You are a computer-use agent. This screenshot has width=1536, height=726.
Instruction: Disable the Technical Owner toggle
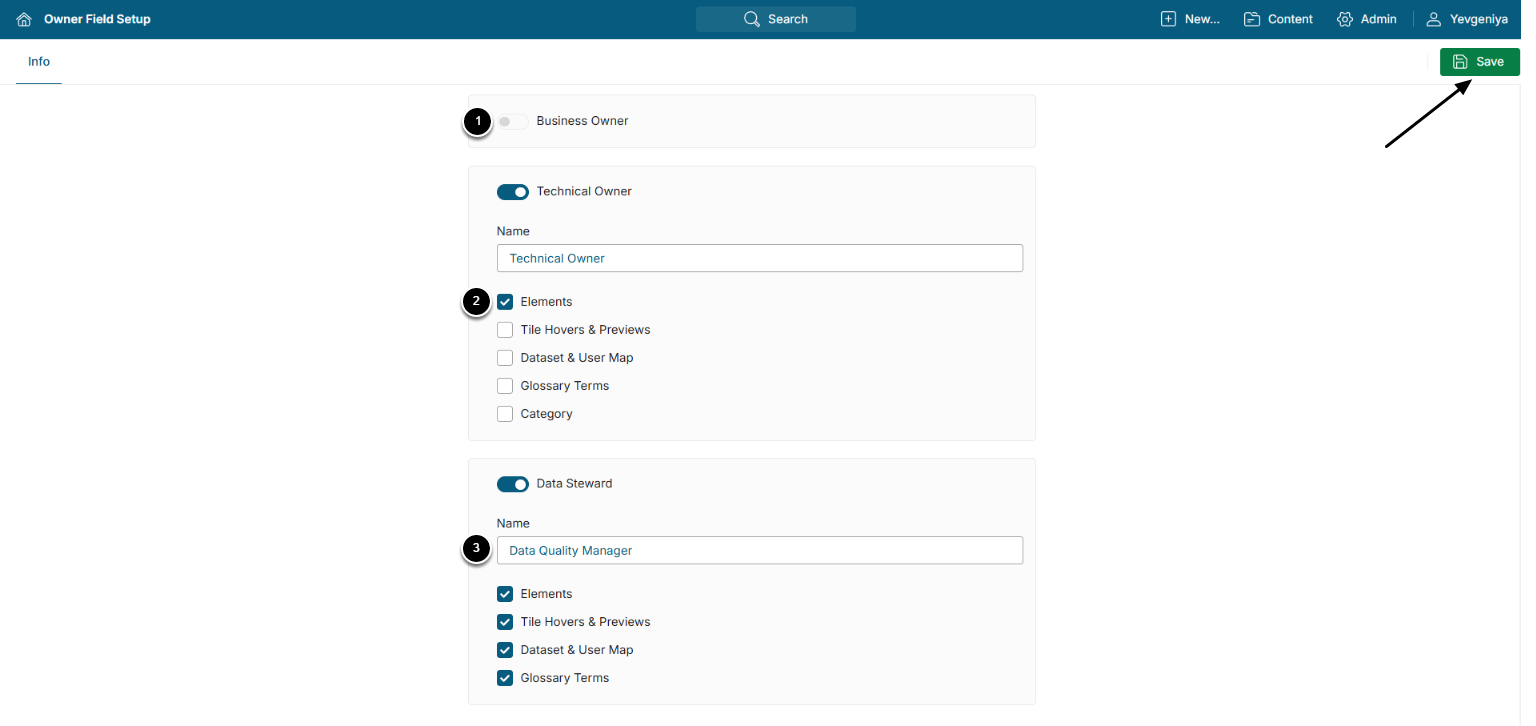(x=513, y=191)
